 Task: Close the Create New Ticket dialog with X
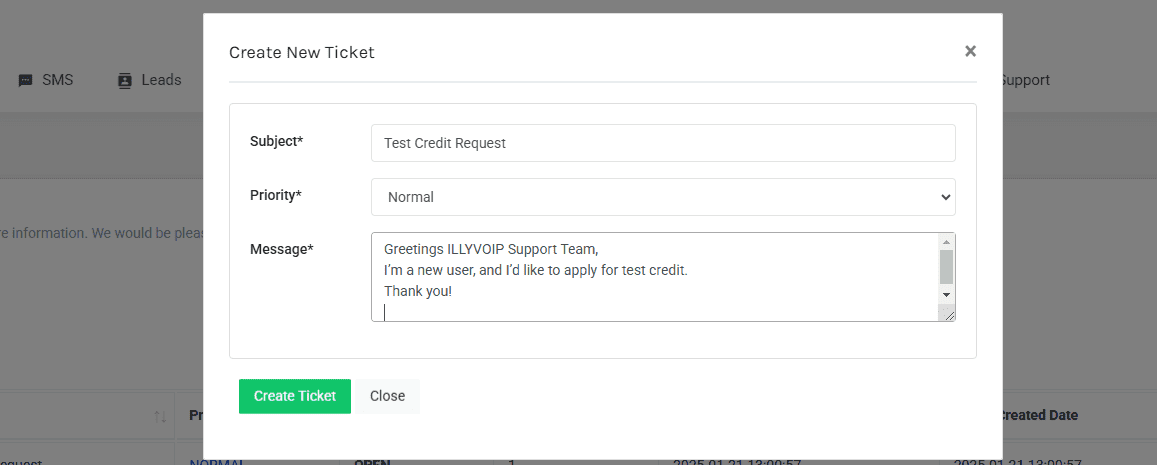970,51
